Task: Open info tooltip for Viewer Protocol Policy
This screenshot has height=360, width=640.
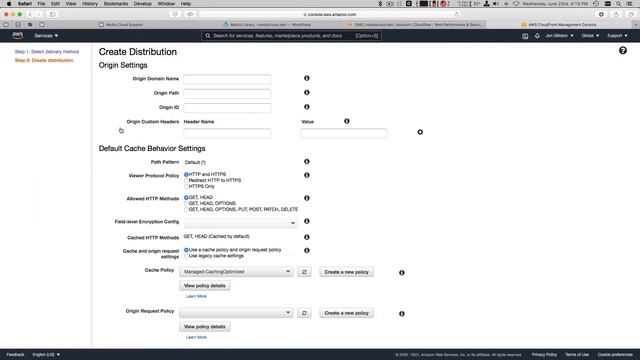Action: (307, 175)
